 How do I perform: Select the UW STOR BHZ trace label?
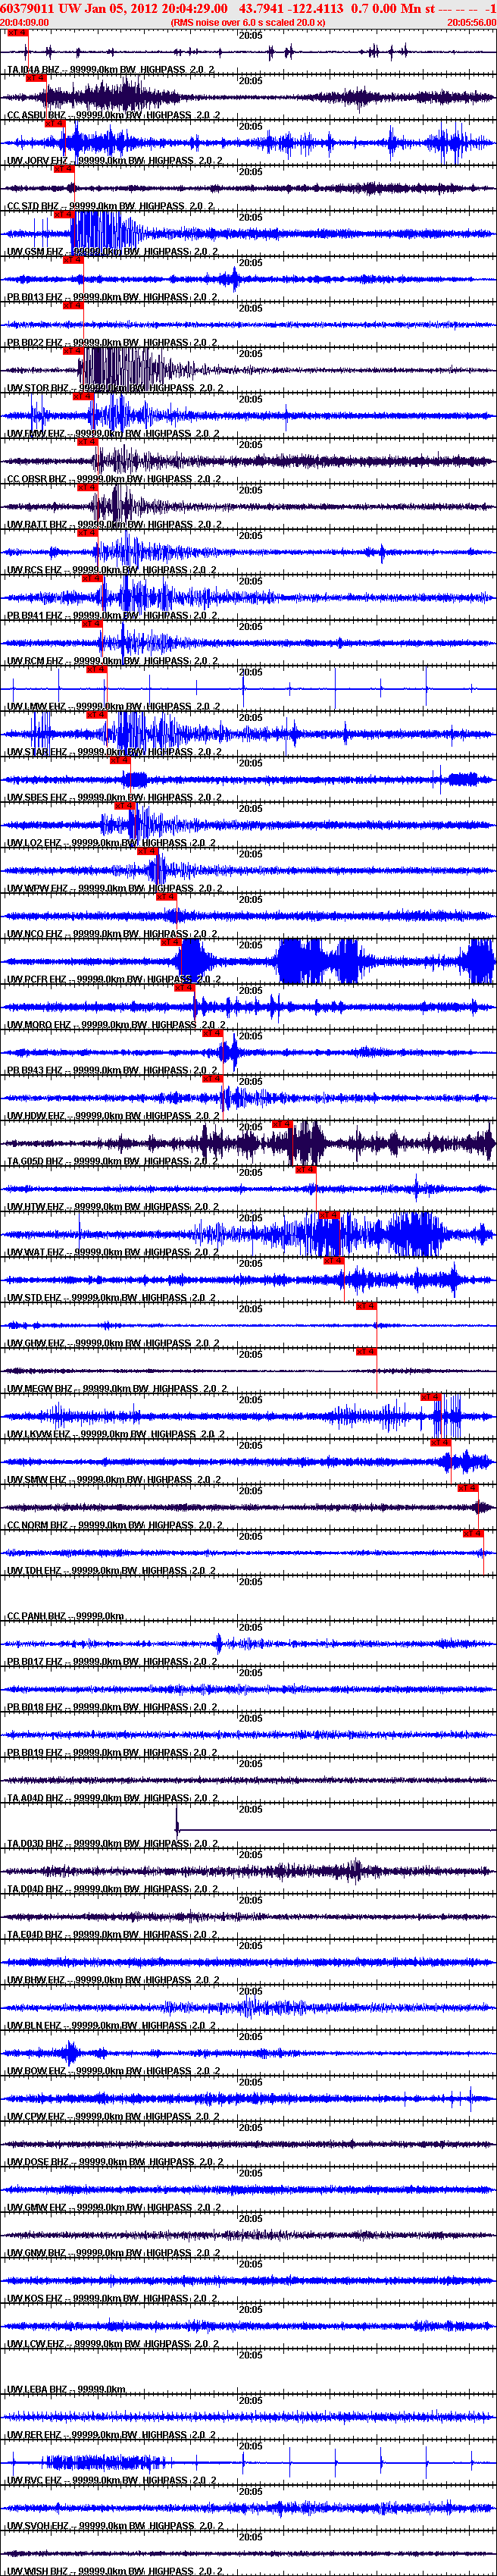click(x=114, y=388)
